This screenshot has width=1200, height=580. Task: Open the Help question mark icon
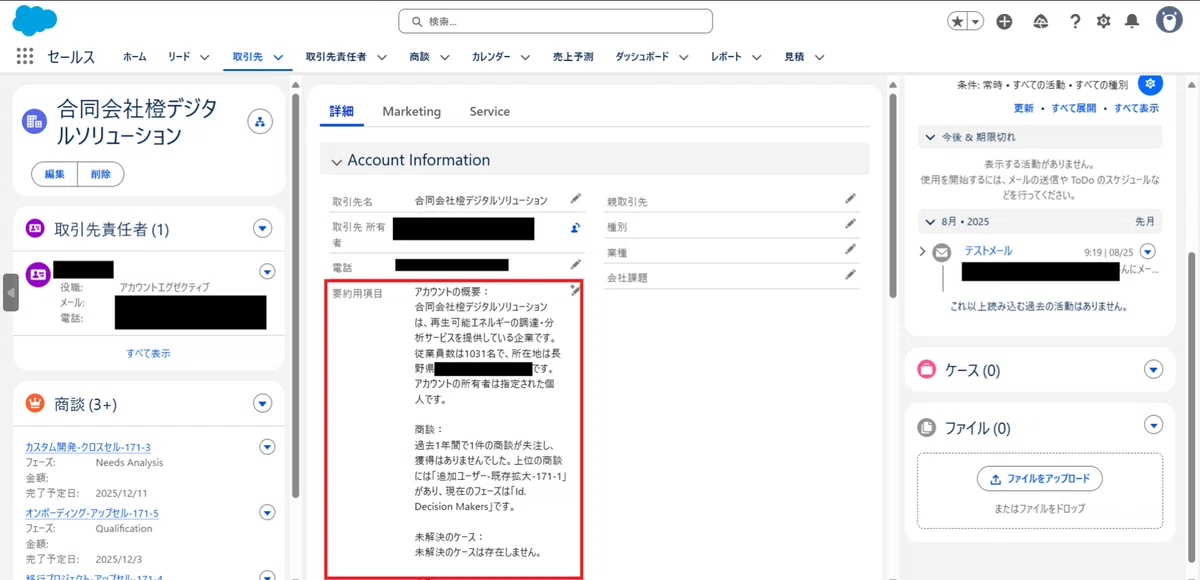coord(1075,21)
